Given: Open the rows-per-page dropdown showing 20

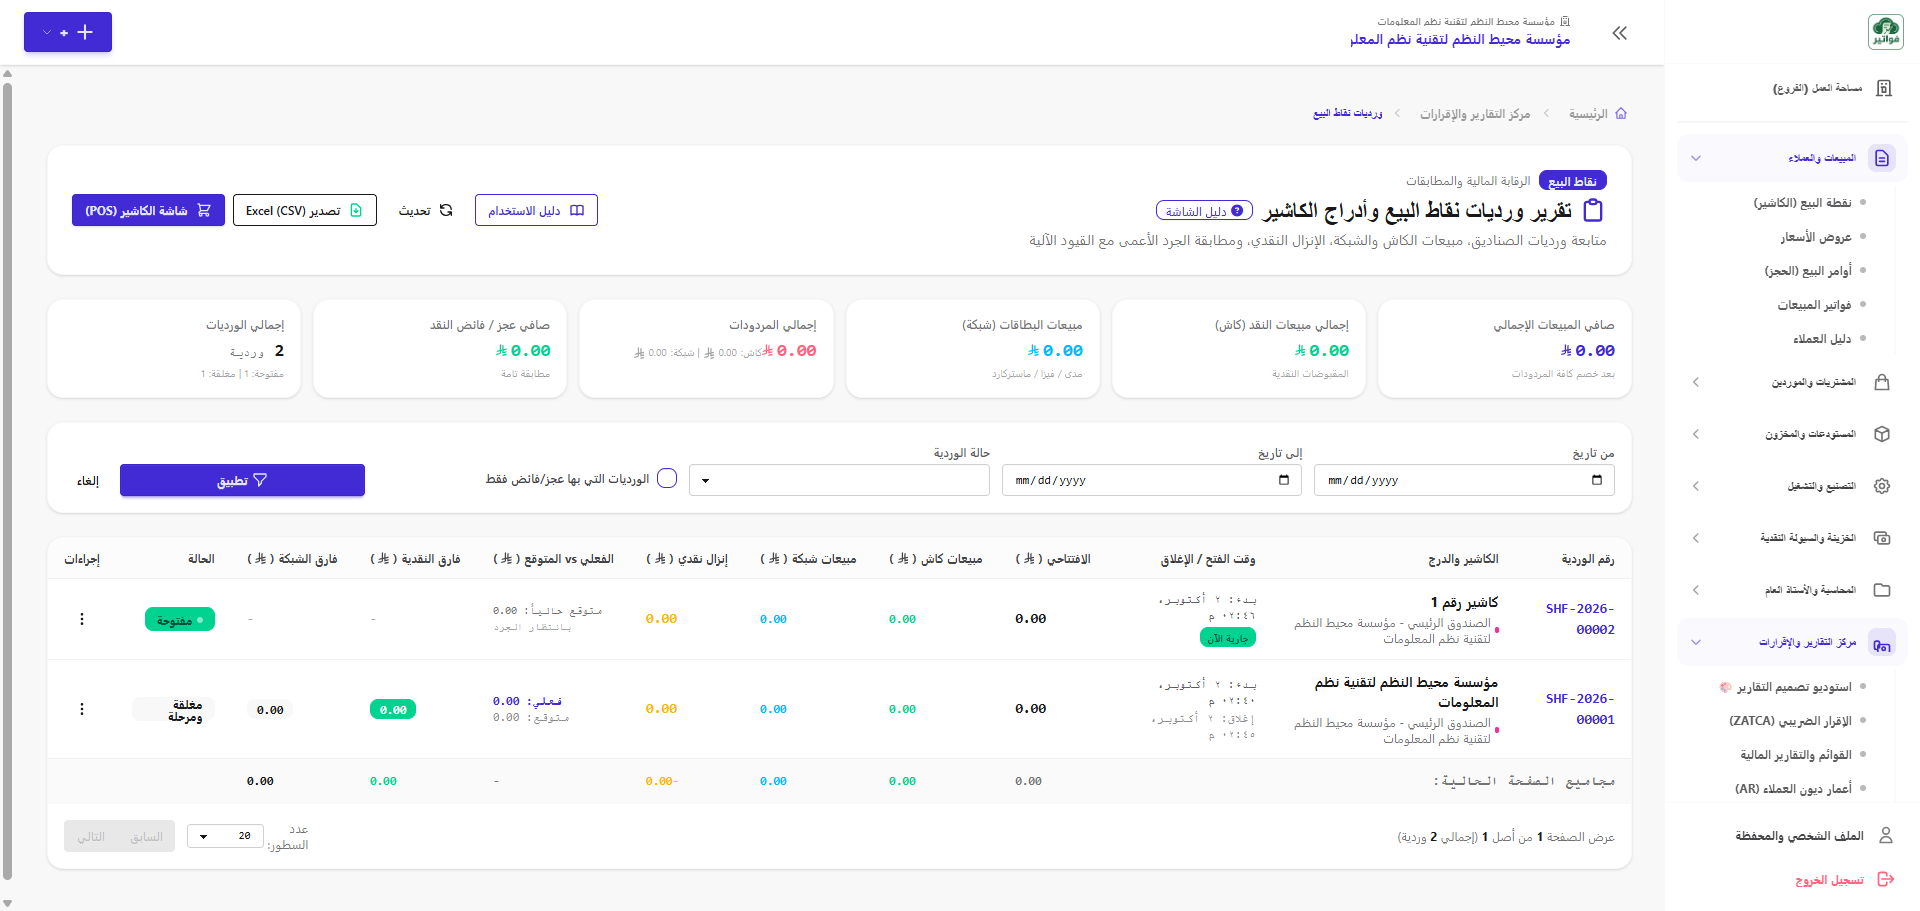Looking at the screenshot, I should click(225, 836).
